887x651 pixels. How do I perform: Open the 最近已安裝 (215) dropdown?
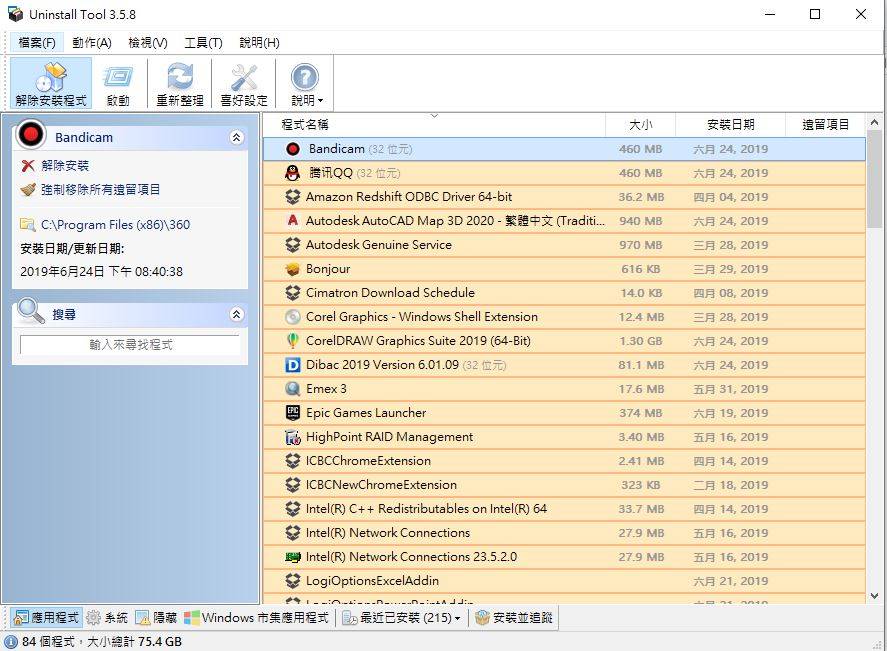458,618
